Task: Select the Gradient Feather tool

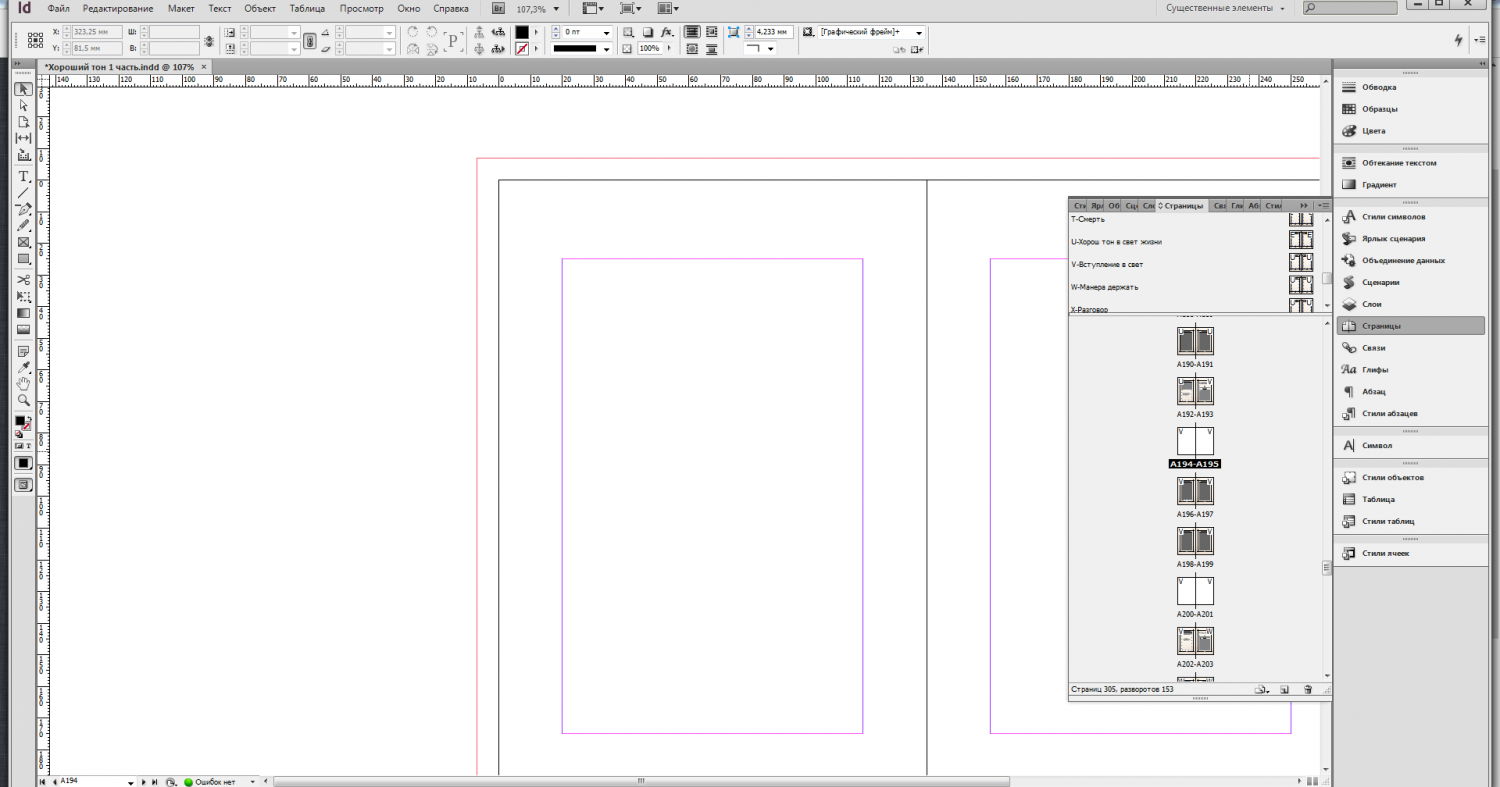Action: coord(23,329)
